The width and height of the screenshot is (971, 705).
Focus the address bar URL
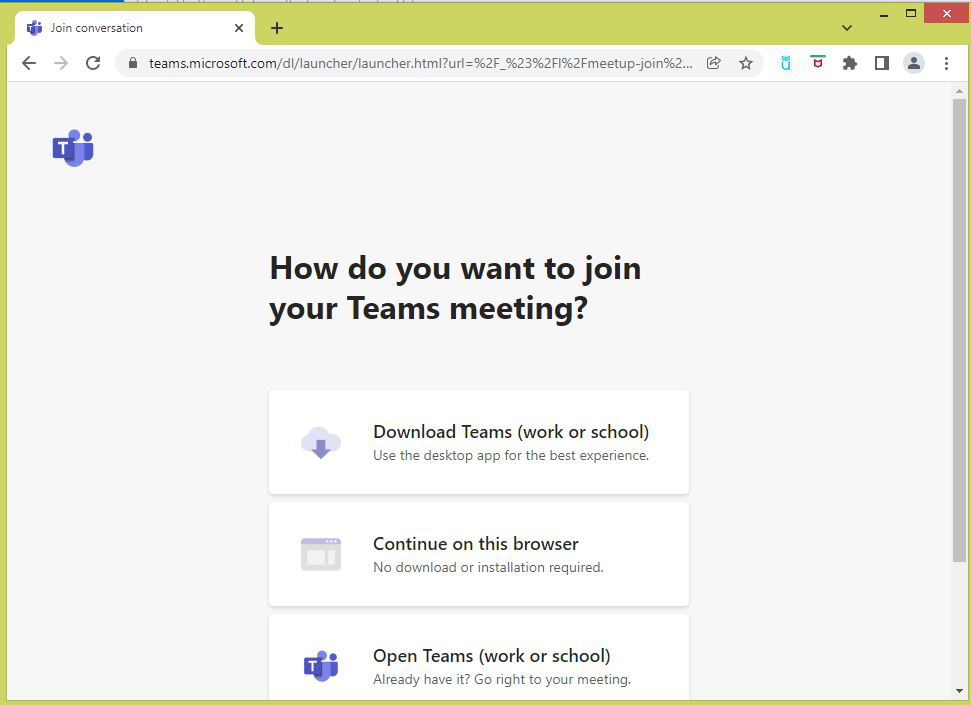420,63
